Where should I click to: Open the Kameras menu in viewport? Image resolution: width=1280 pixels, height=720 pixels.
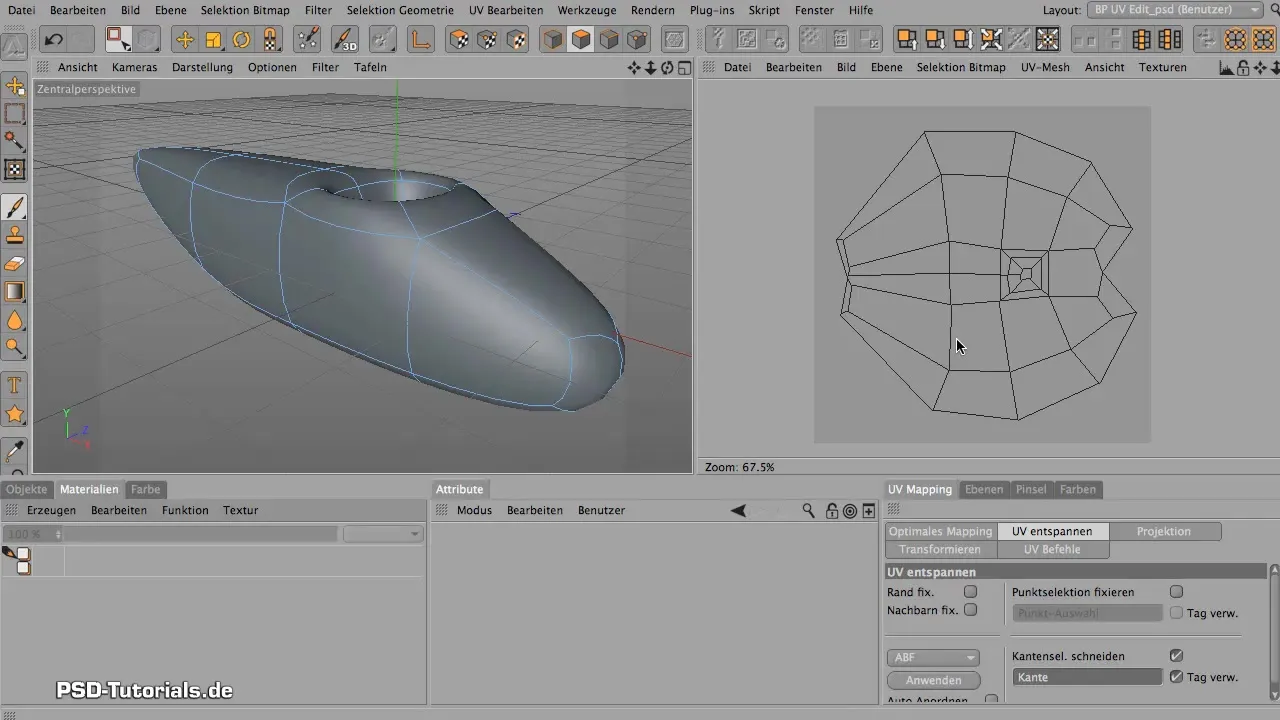coord(134,68)
